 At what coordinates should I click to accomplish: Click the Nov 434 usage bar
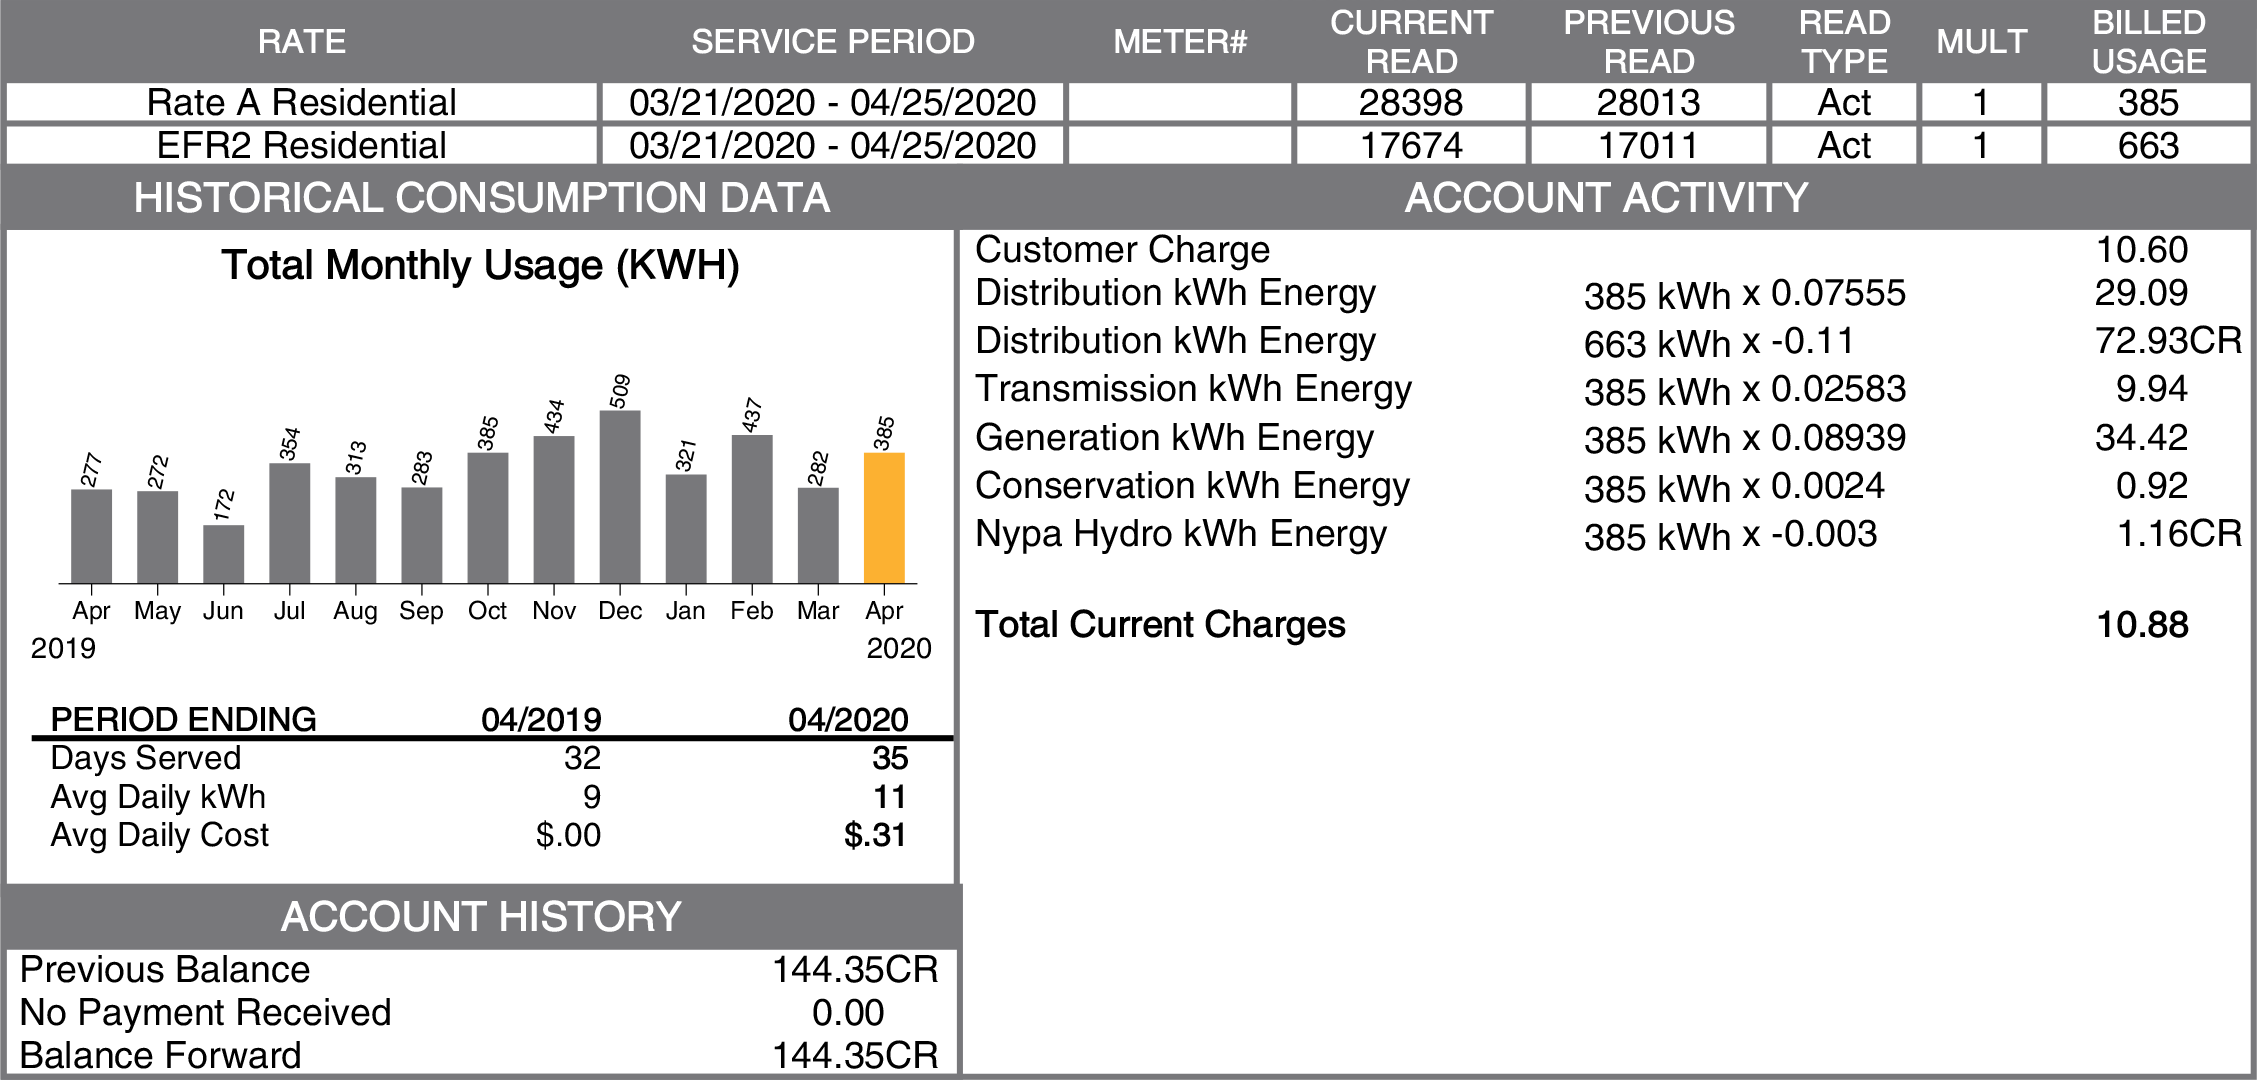point(554,509)
